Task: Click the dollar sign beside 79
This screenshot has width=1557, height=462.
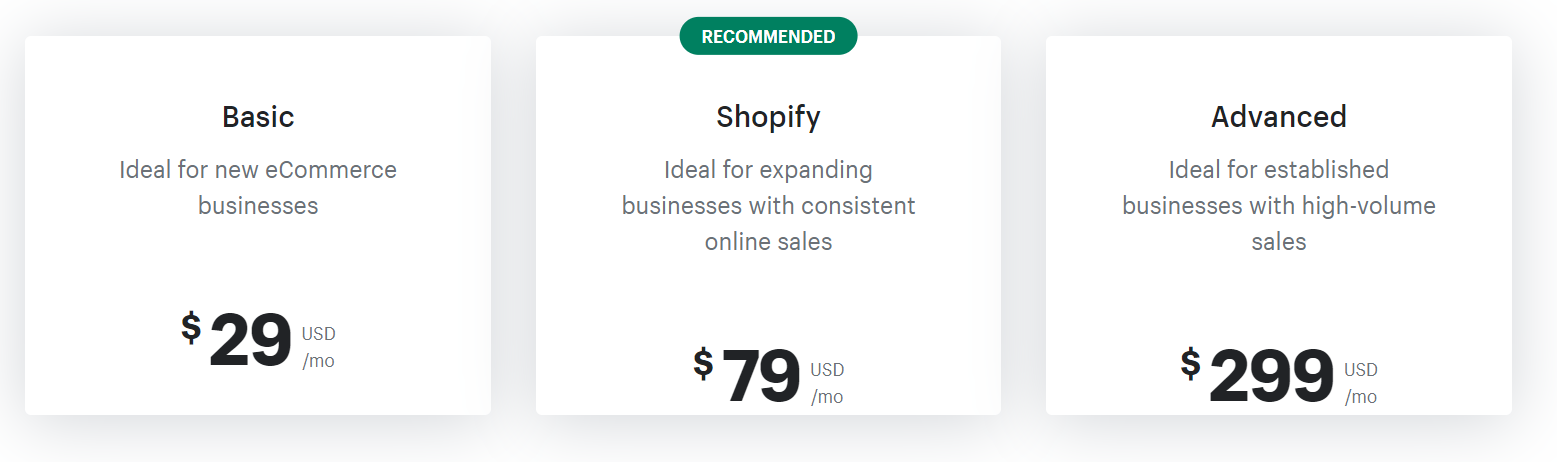Action: click(x=703, y=363)
